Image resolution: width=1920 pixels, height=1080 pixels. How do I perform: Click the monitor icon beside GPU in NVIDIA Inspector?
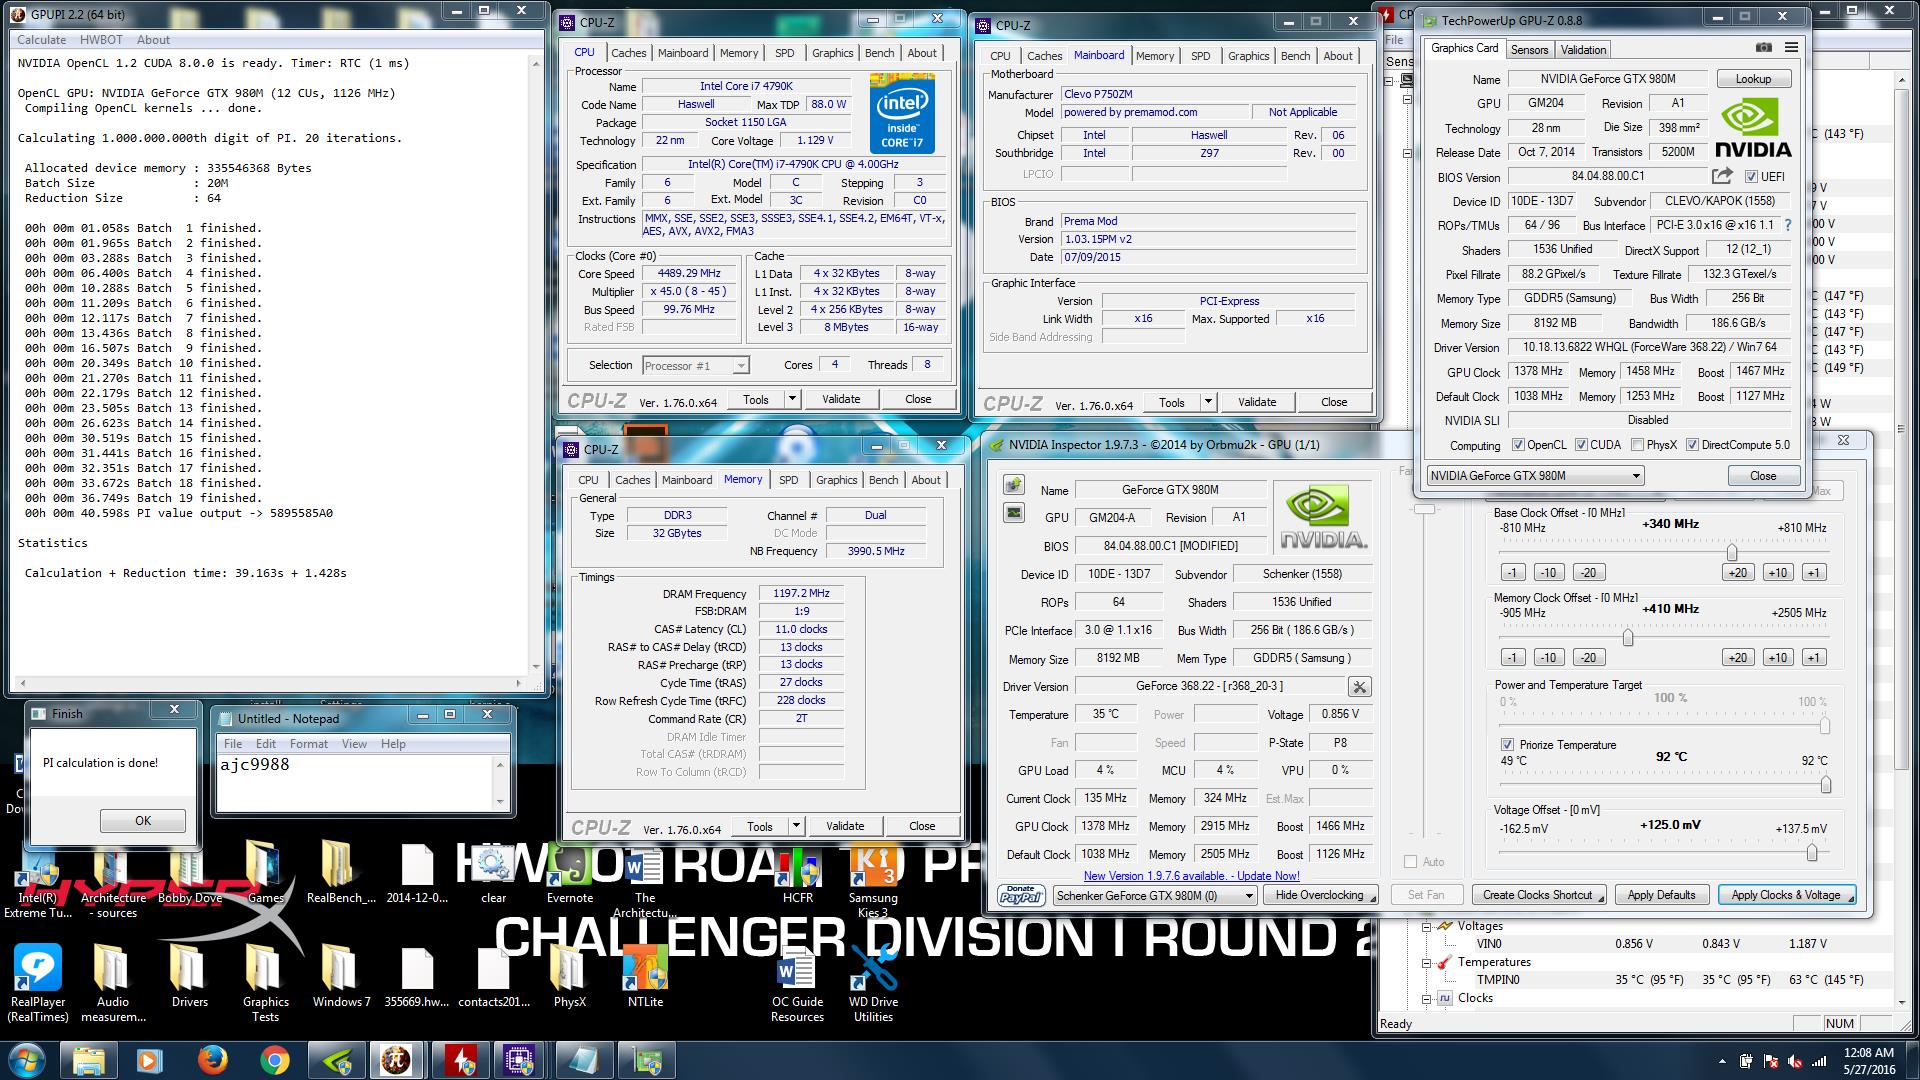tap(1014, 513)
